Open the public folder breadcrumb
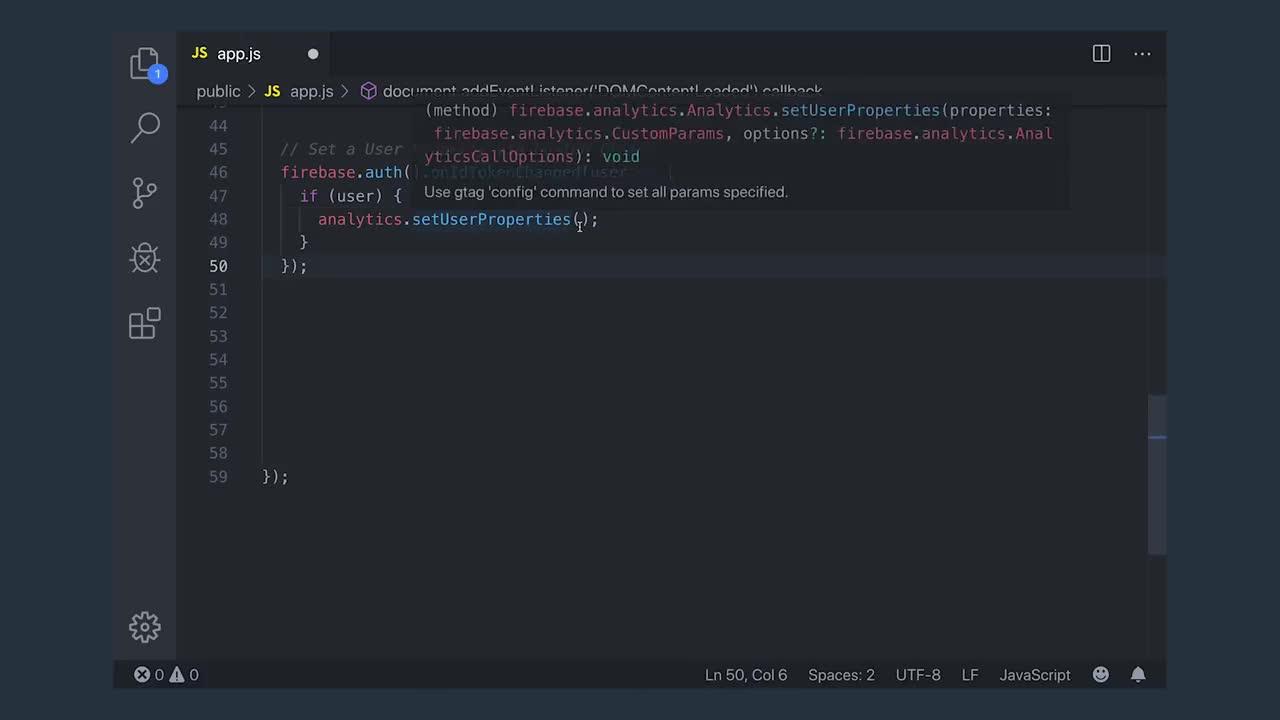This screenshot has height=720, width=1280. point(218,91)
